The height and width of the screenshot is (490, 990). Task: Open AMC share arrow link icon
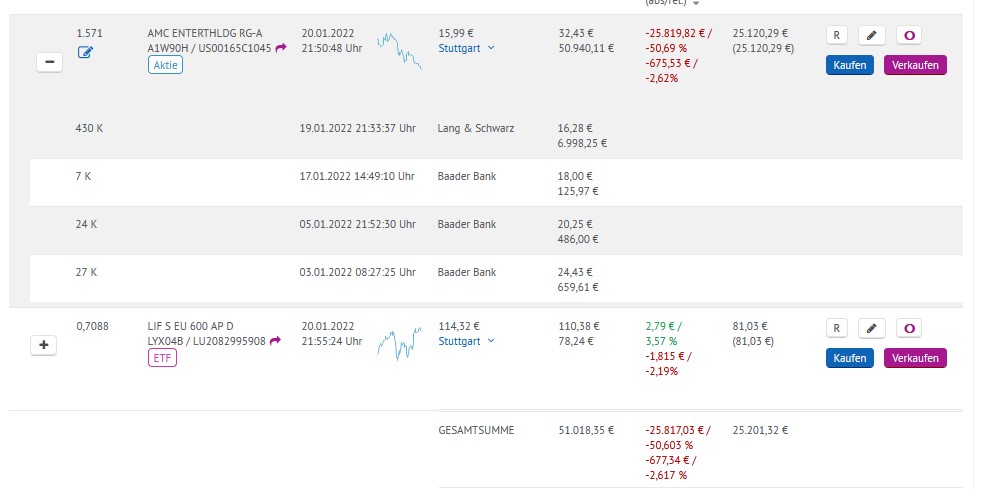point(281,47)
